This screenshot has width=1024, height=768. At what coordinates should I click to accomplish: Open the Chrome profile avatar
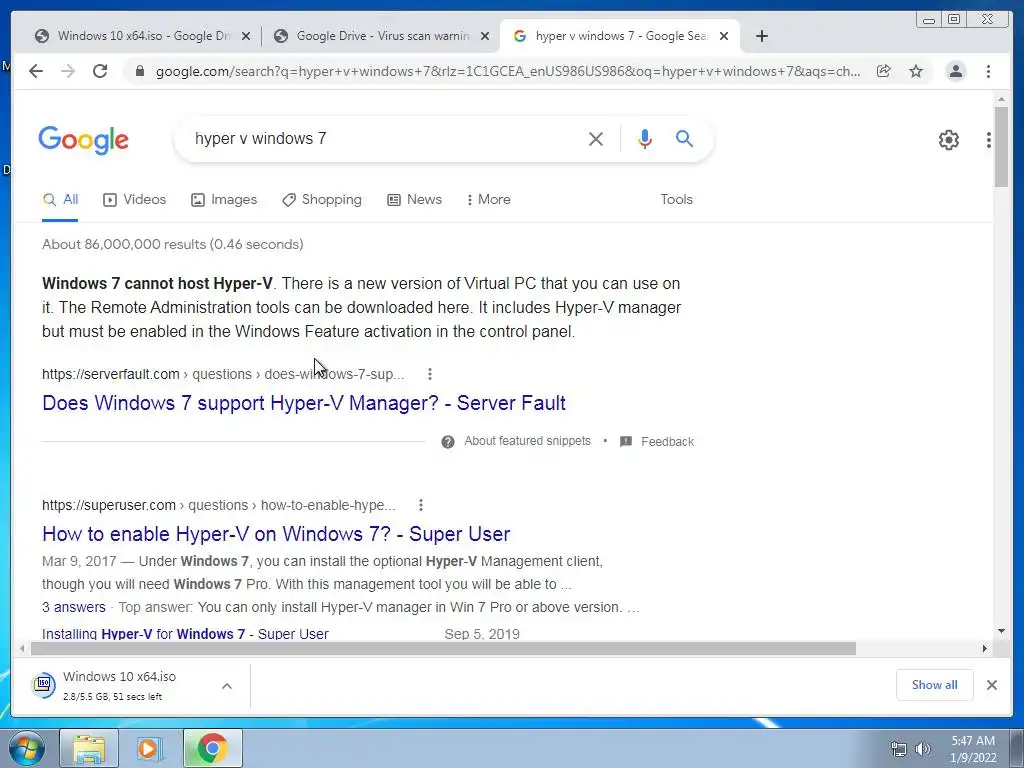tap(955, 71)
